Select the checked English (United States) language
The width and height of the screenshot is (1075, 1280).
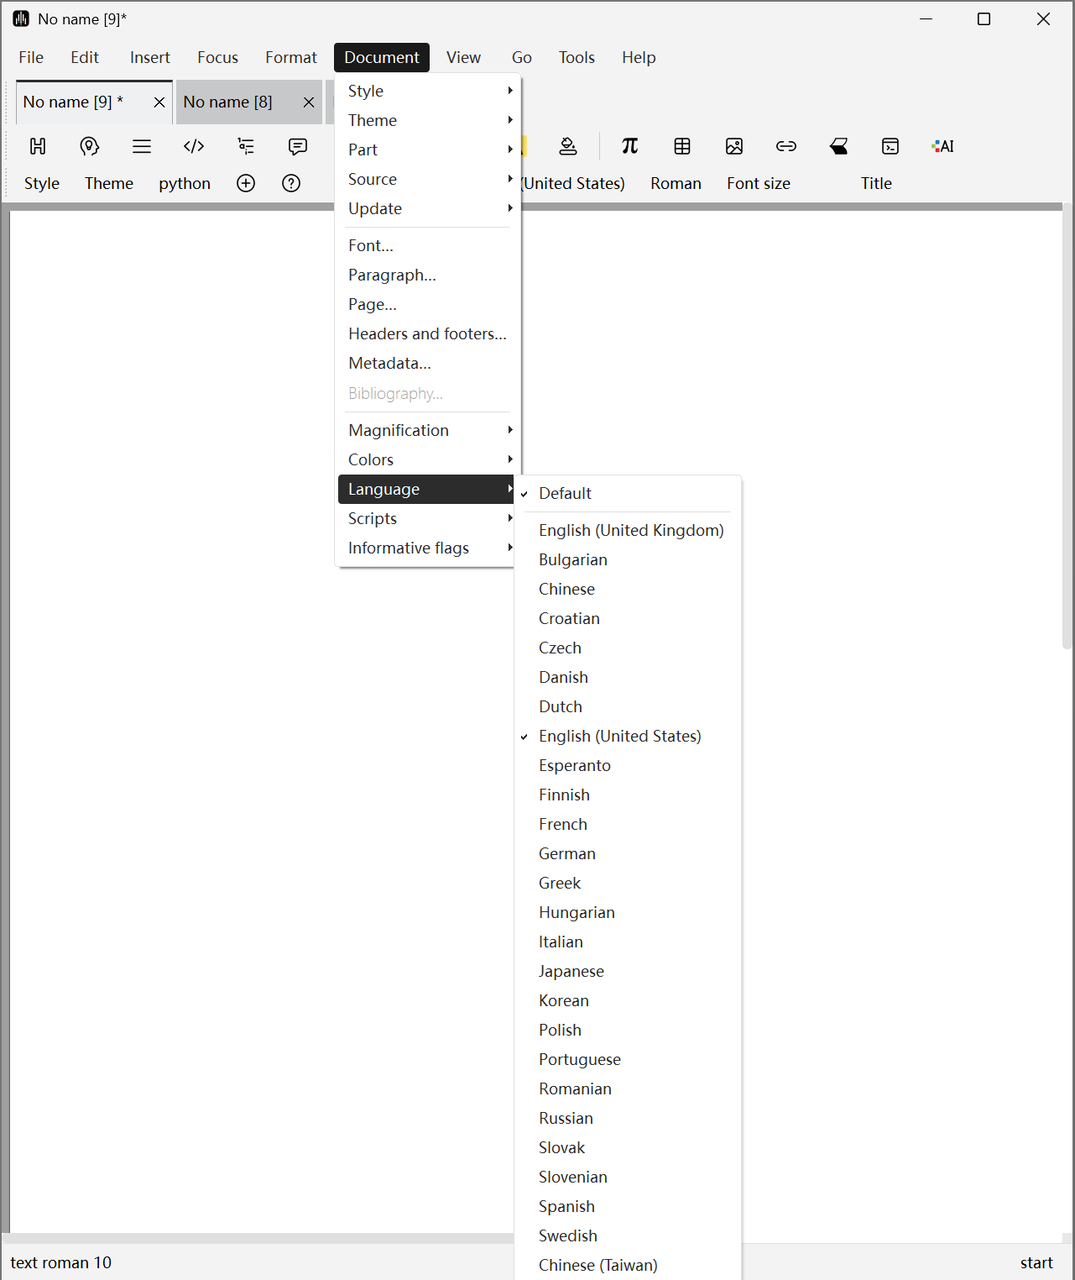619,736
